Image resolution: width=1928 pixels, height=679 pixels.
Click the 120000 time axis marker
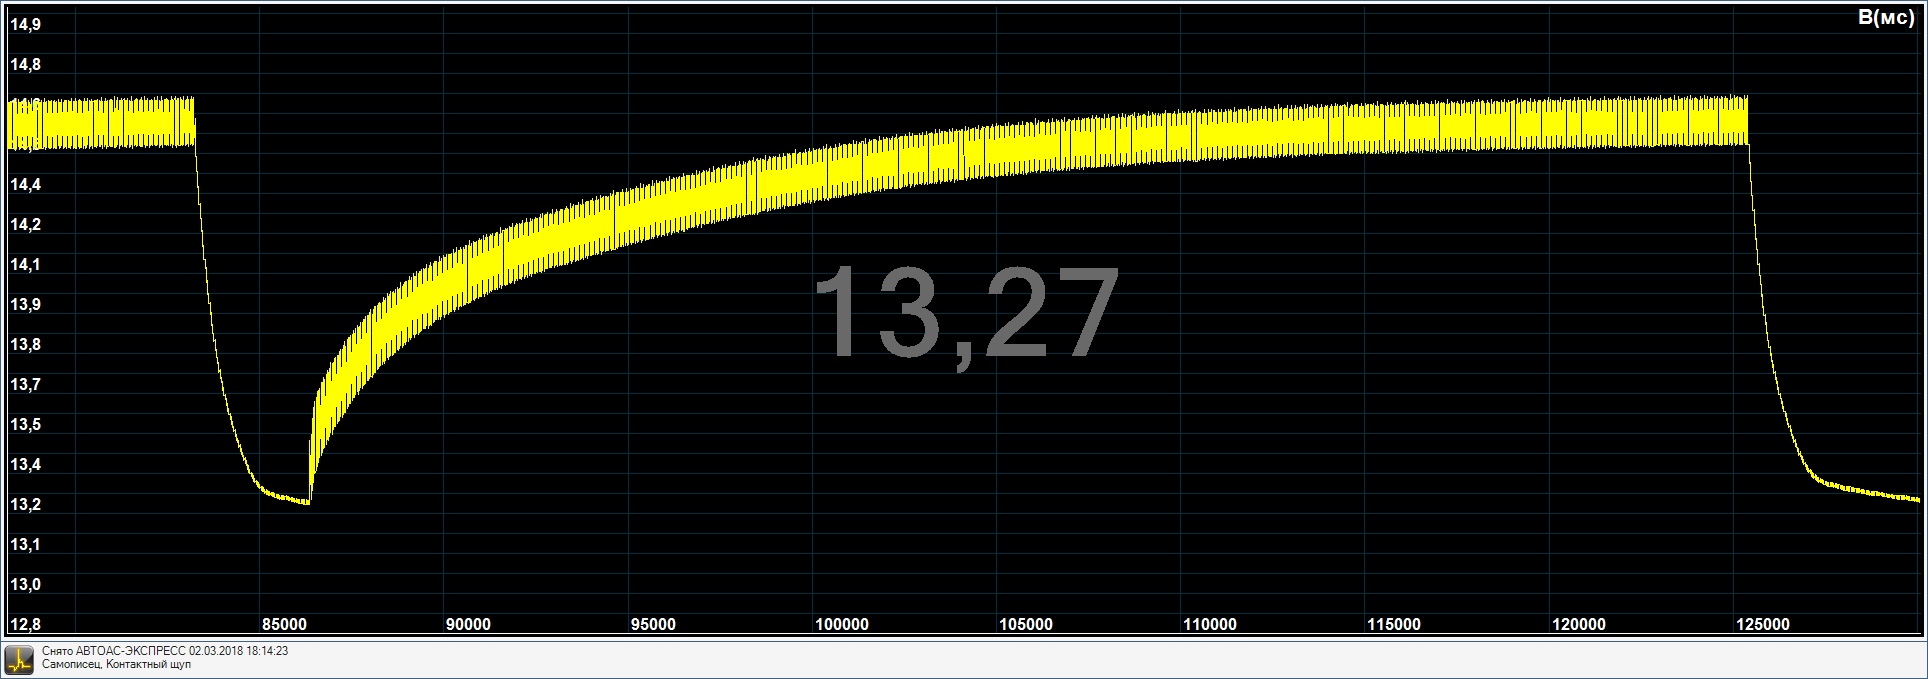(1579, 625)
